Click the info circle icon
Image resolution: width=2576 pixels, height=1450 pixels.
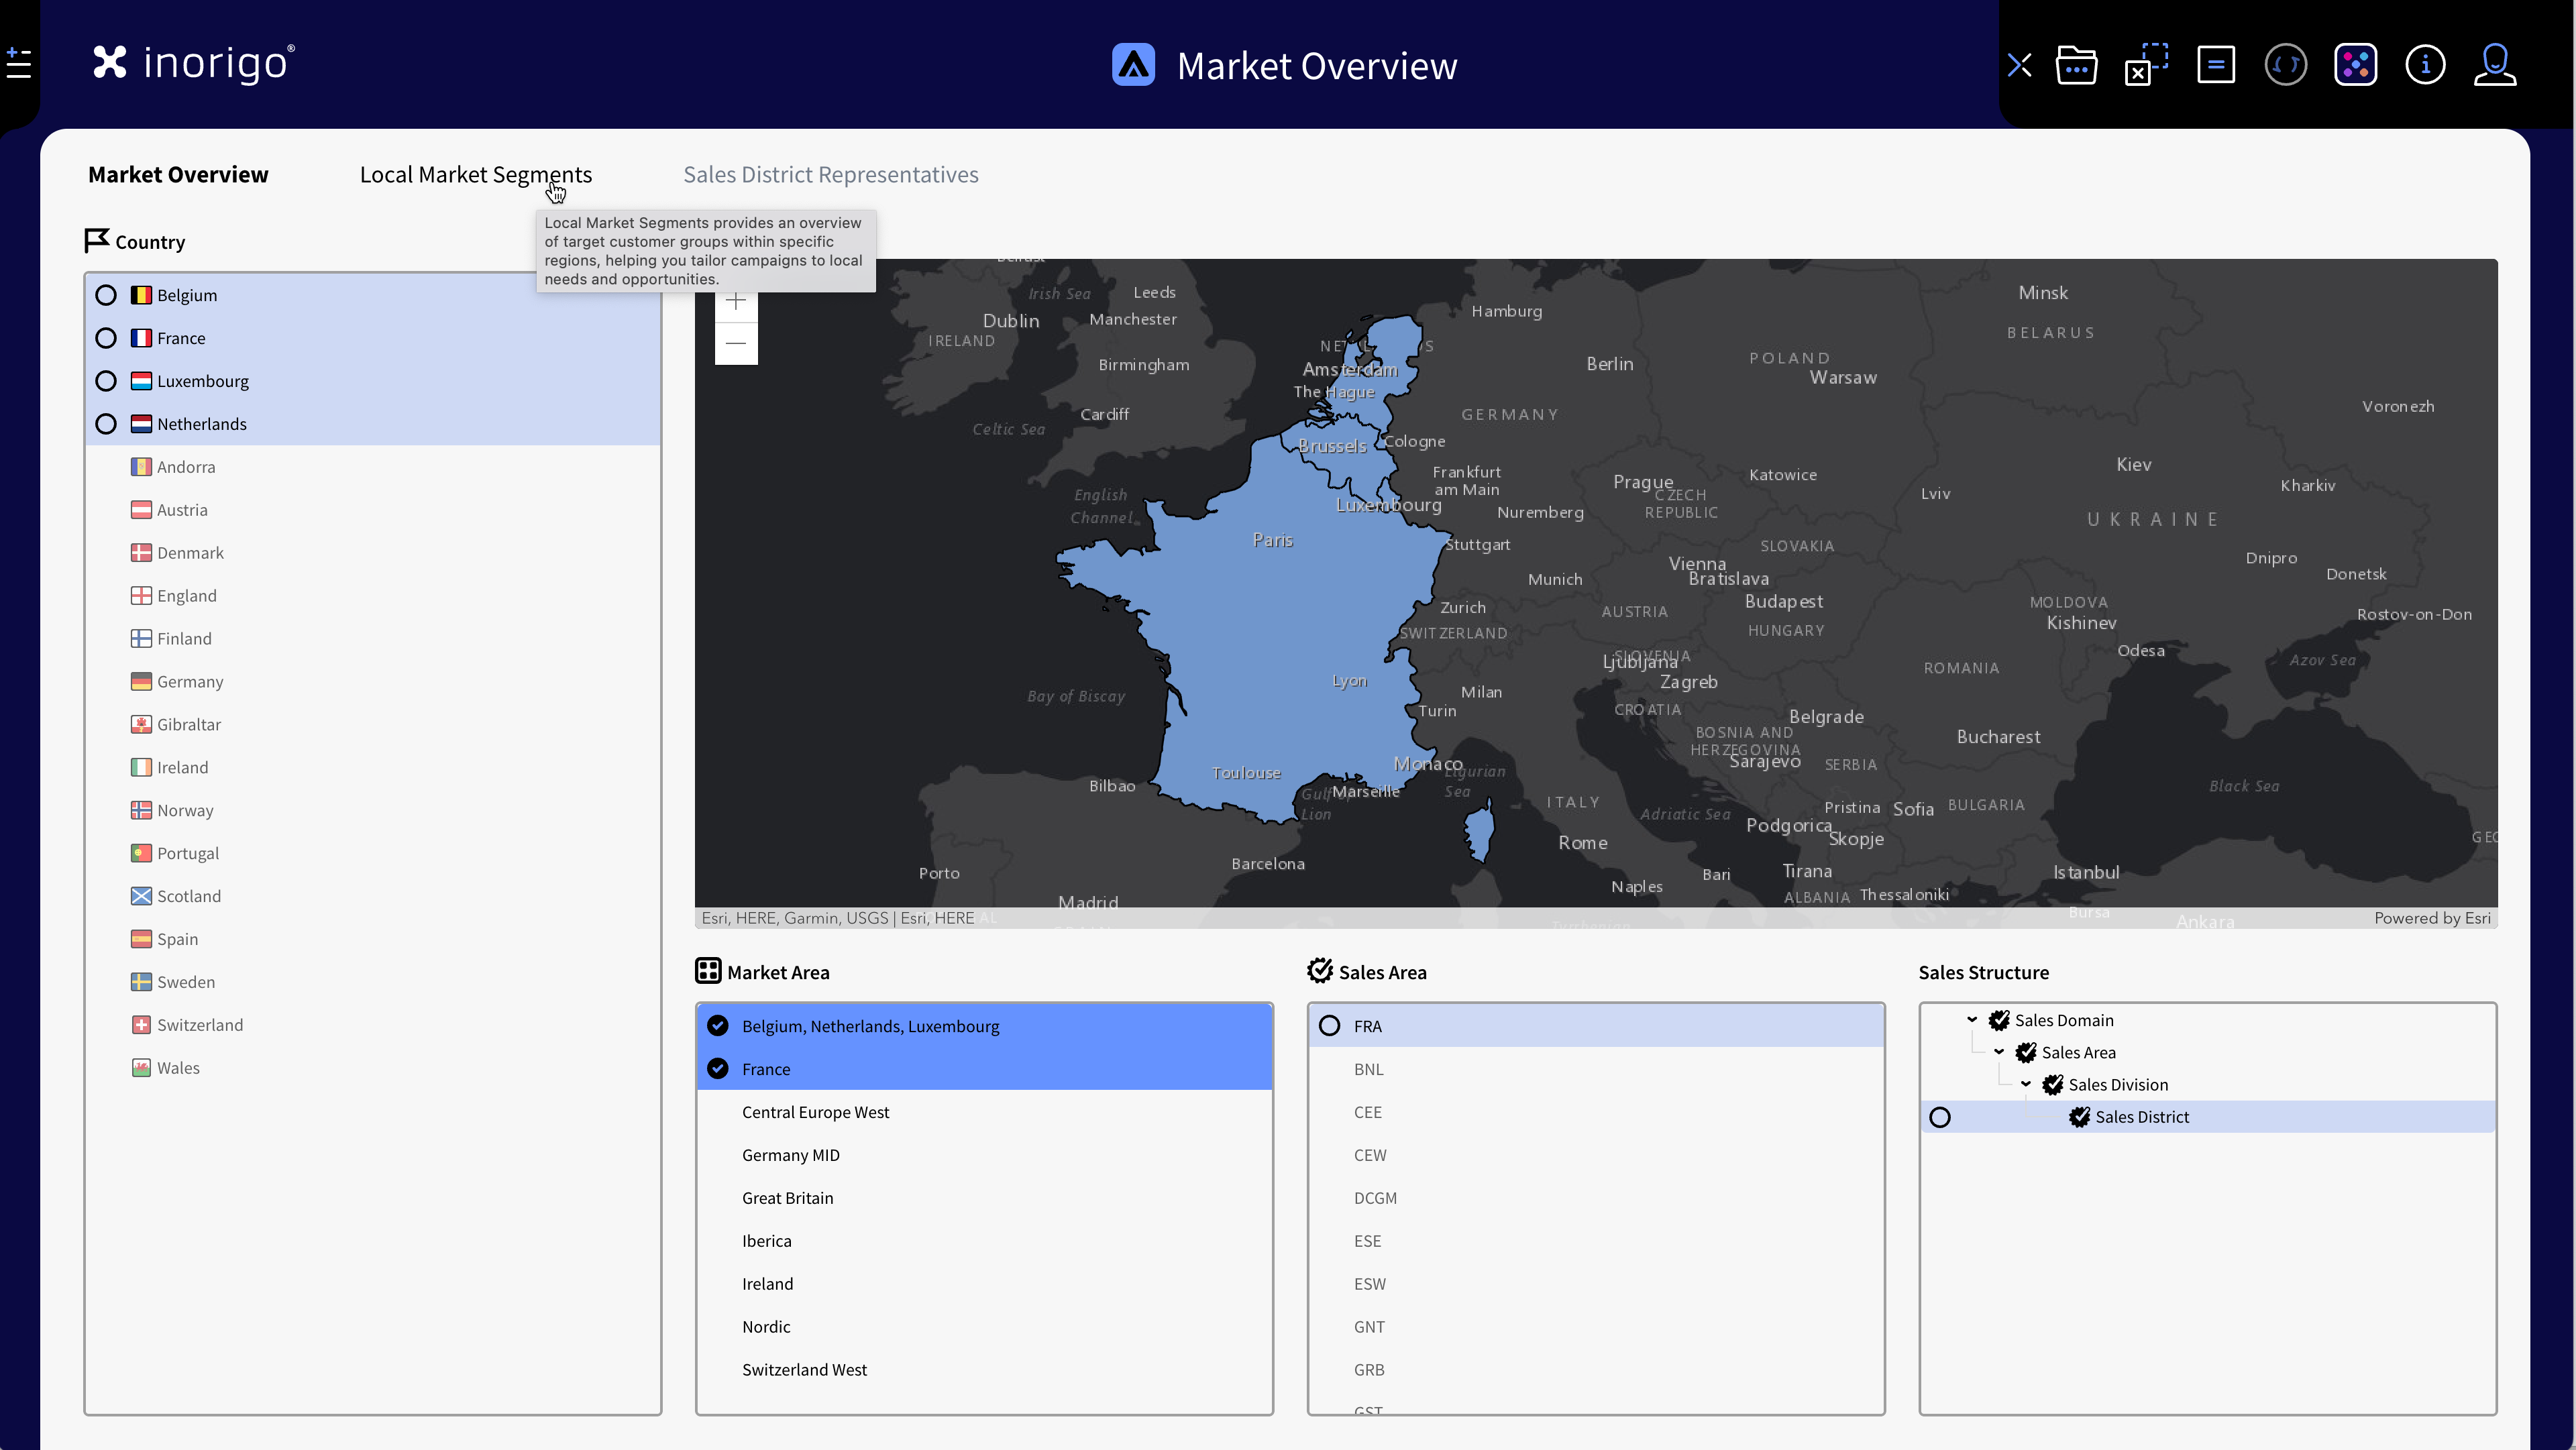tap(2425, 66)
